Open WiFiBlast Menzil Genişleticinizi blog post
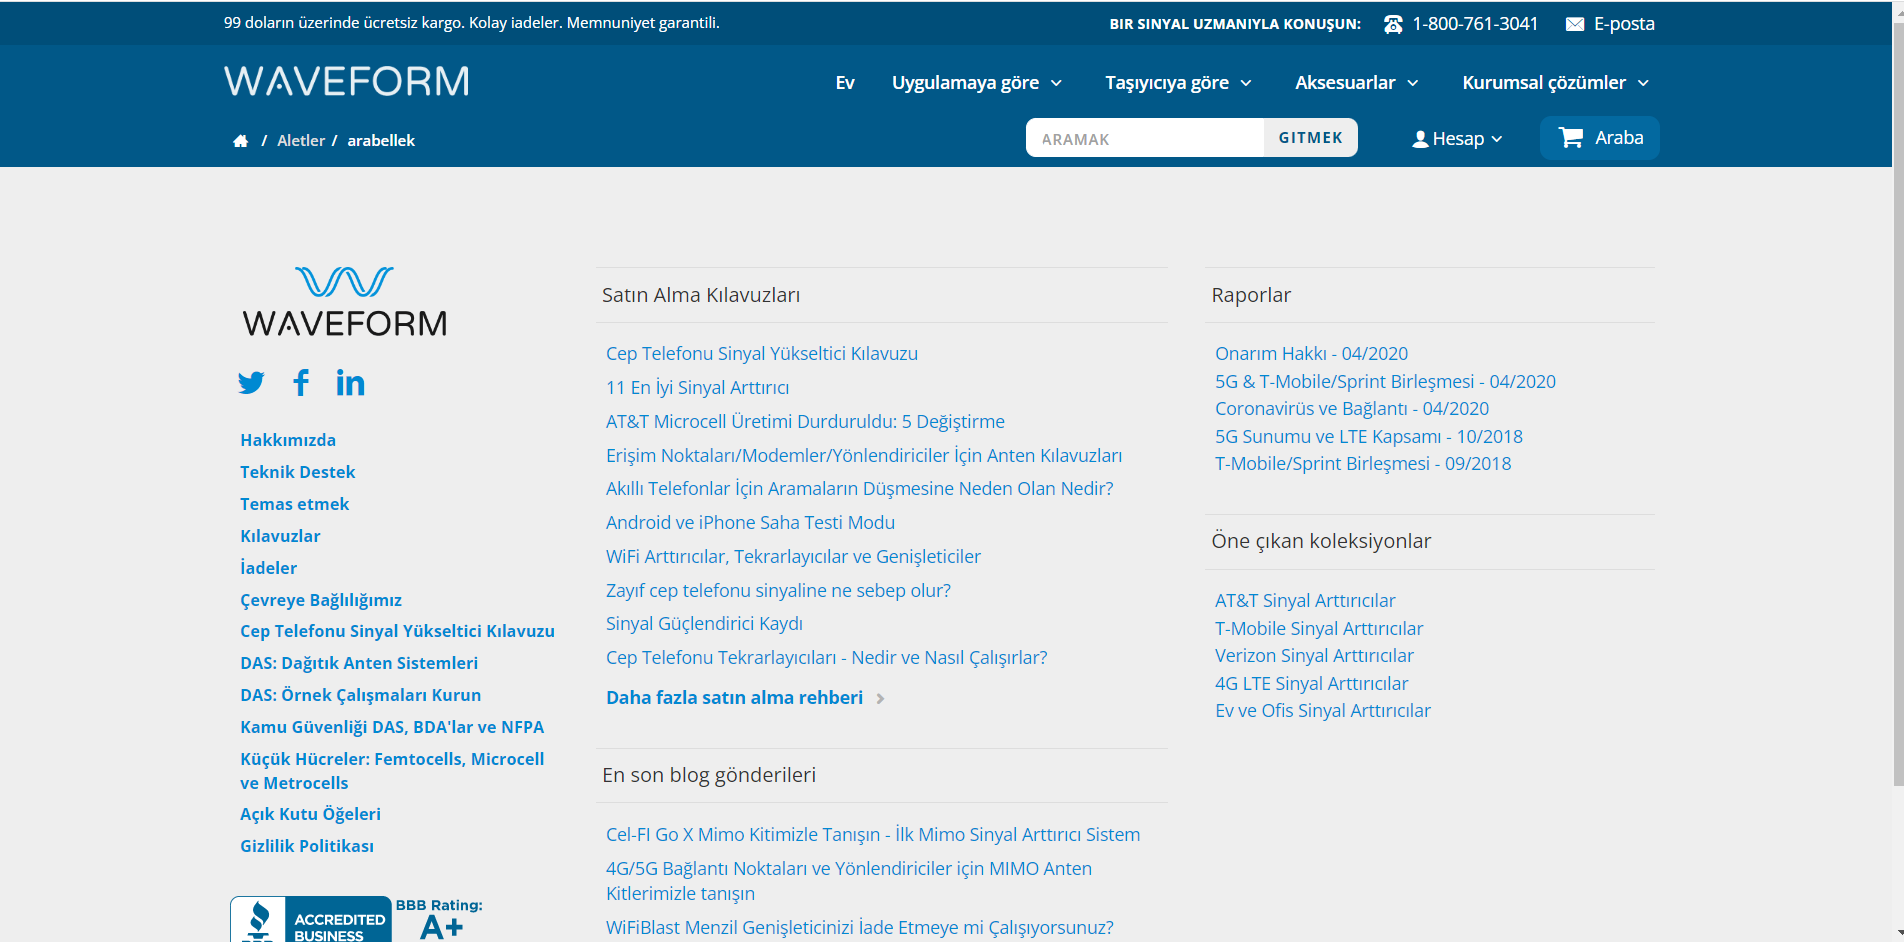Screen dimensions: 1904x942 tap(860, 928)
